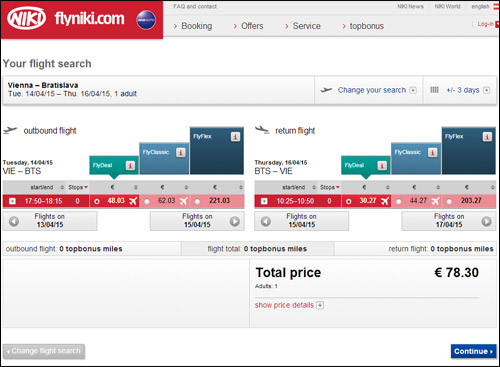The width and height of the screenshot is (500, 367).
Task: Click the oneworld alliance globe icon
Action: (x=146, y=20)
